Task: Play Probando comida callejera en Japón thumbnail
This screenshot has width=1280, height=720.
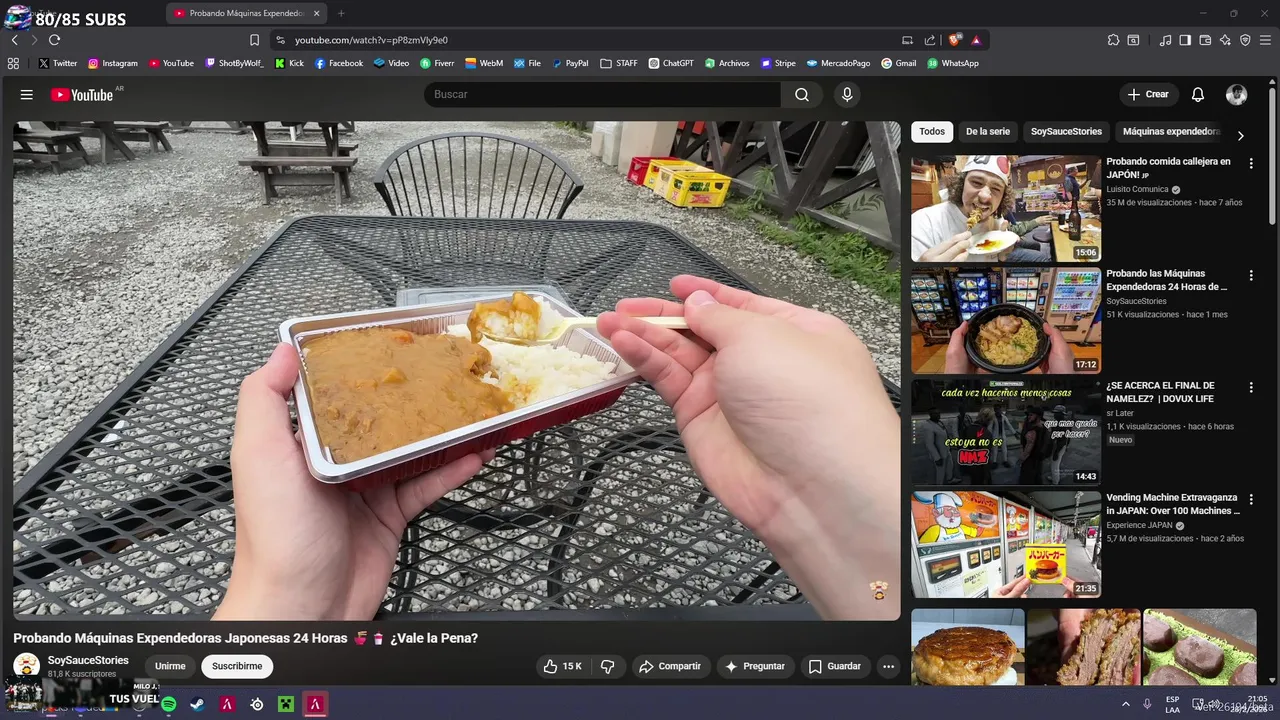Action: [1005, 208]
